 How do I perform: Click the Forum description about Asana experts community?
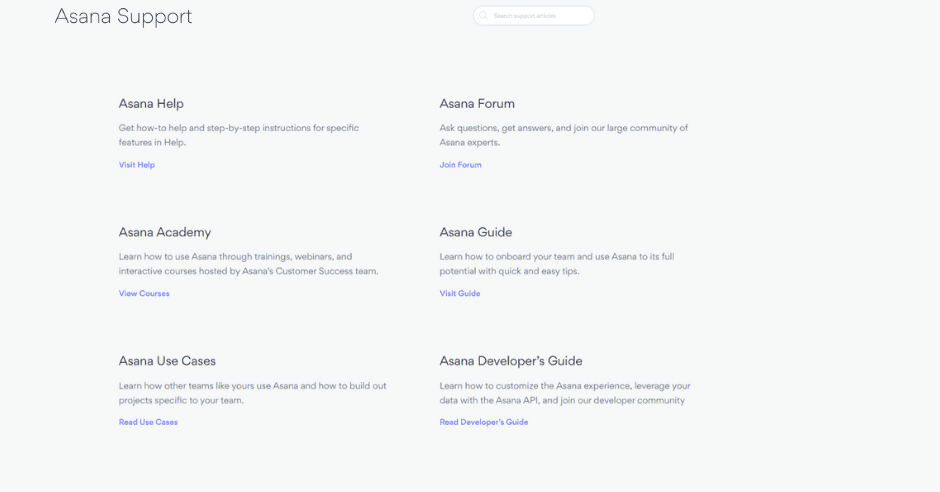pyautogui.click(x=563, y=135)
